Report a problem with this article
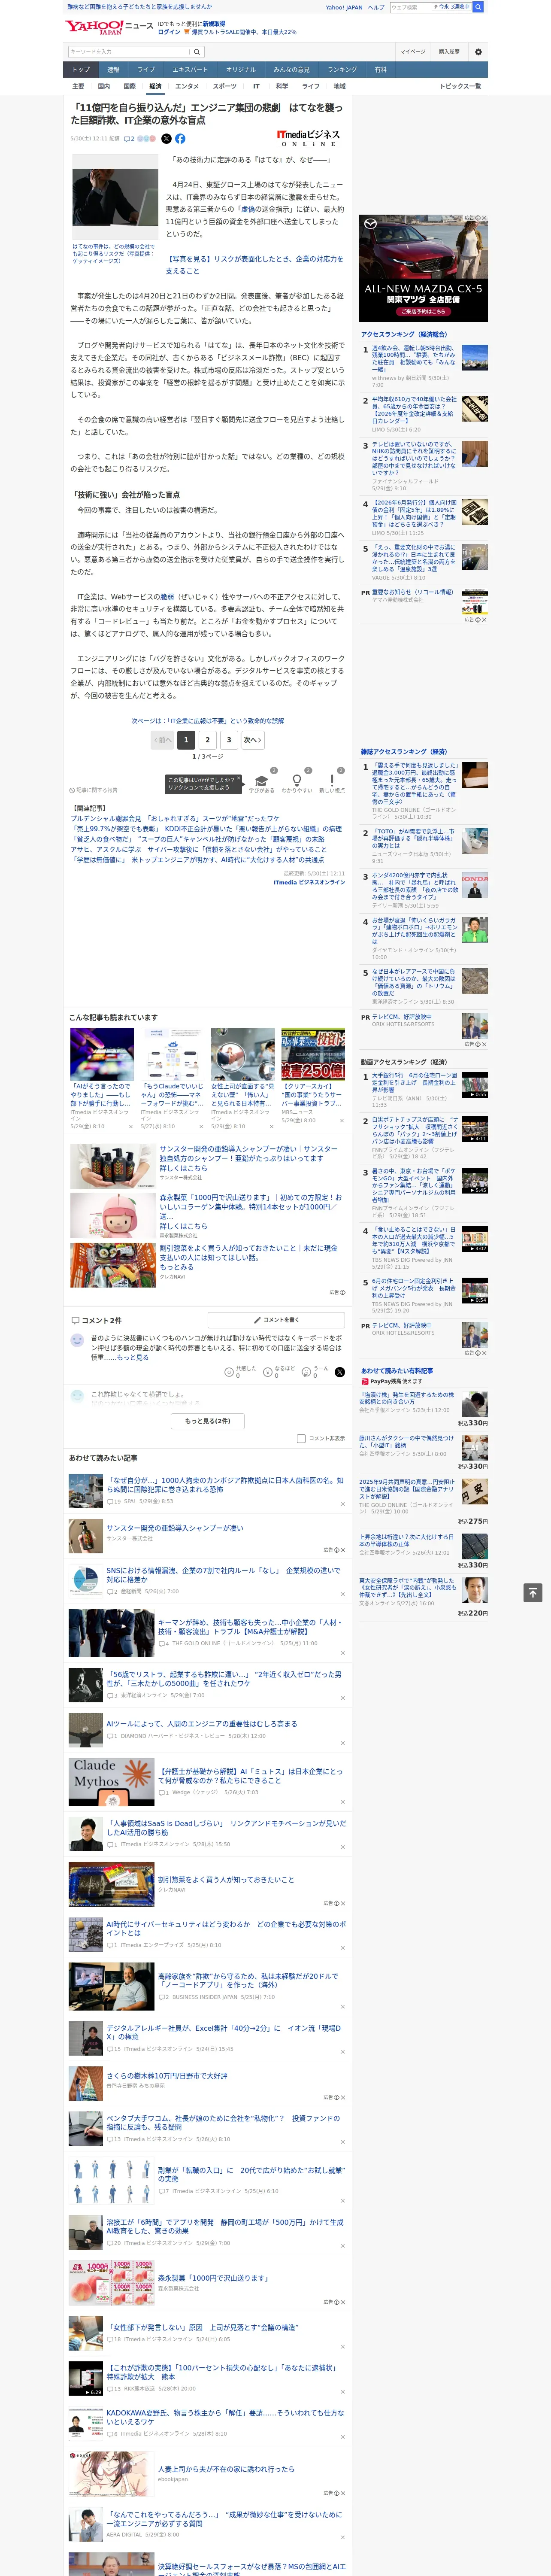The width and height of the screenshot is (551, 2576). click(94, 790)
